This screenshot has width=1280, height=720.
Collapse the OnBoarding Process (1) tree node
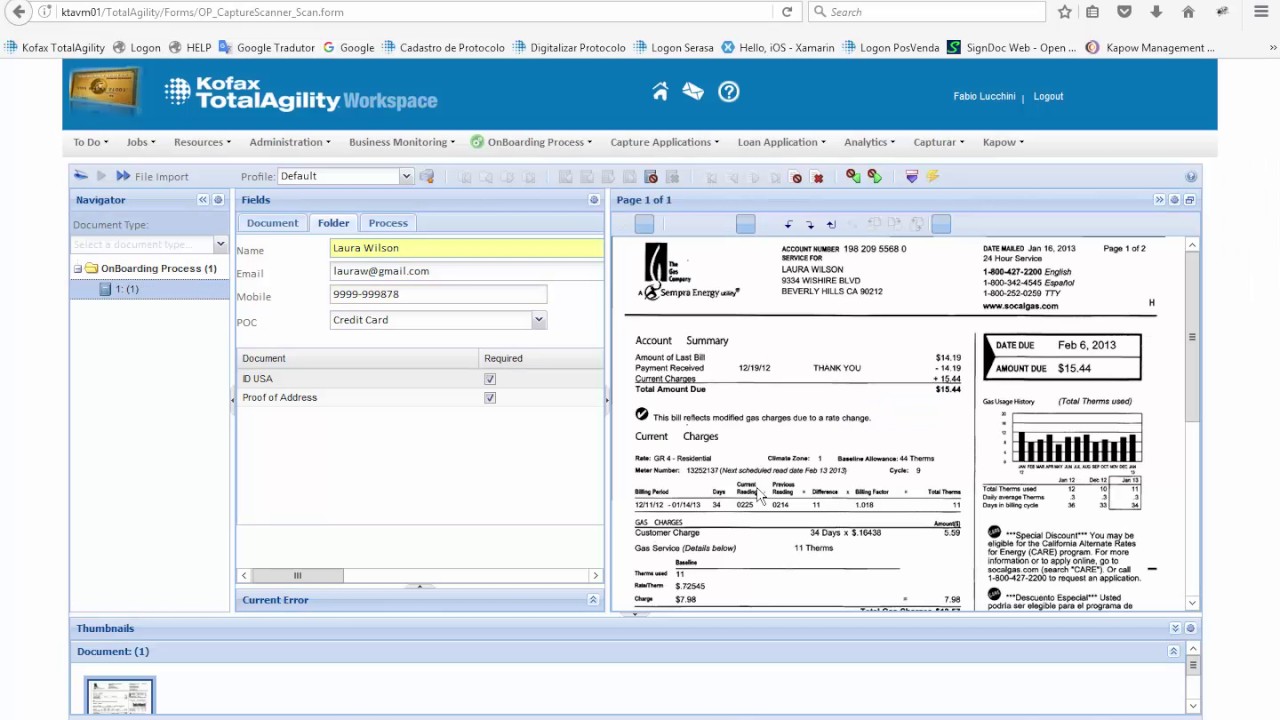click(x=78, y=269)
